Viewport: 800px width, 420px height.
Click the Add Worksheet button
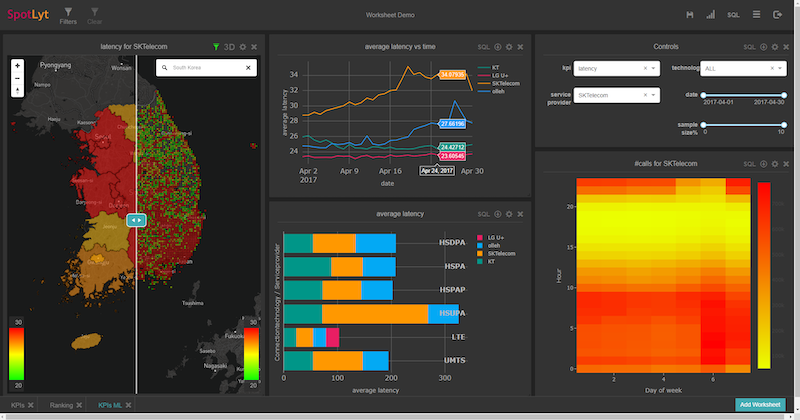click(760, 405)
